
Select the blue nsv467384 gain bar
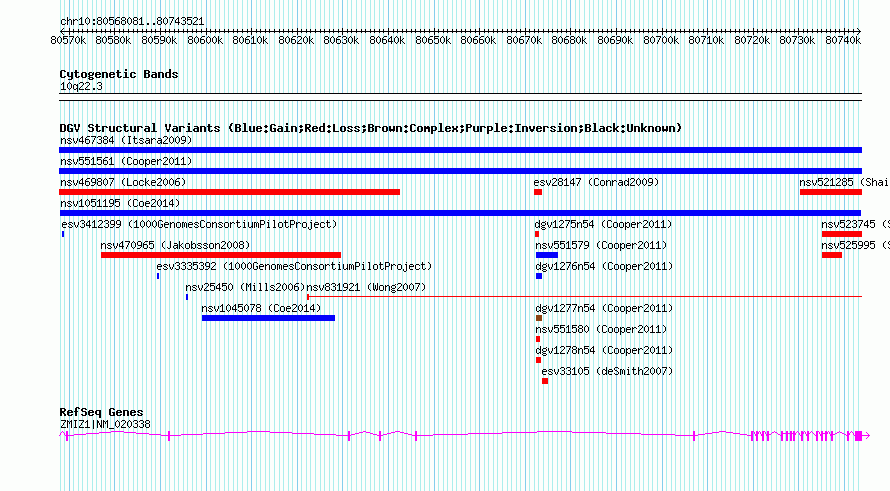[x=460, y=150]
